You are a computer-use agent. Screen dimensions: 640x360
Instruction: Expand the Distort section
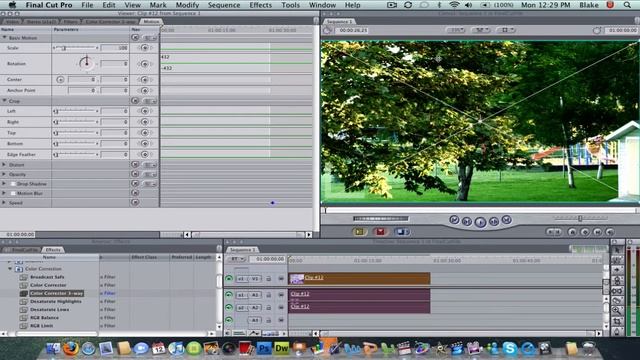point(4,164)
